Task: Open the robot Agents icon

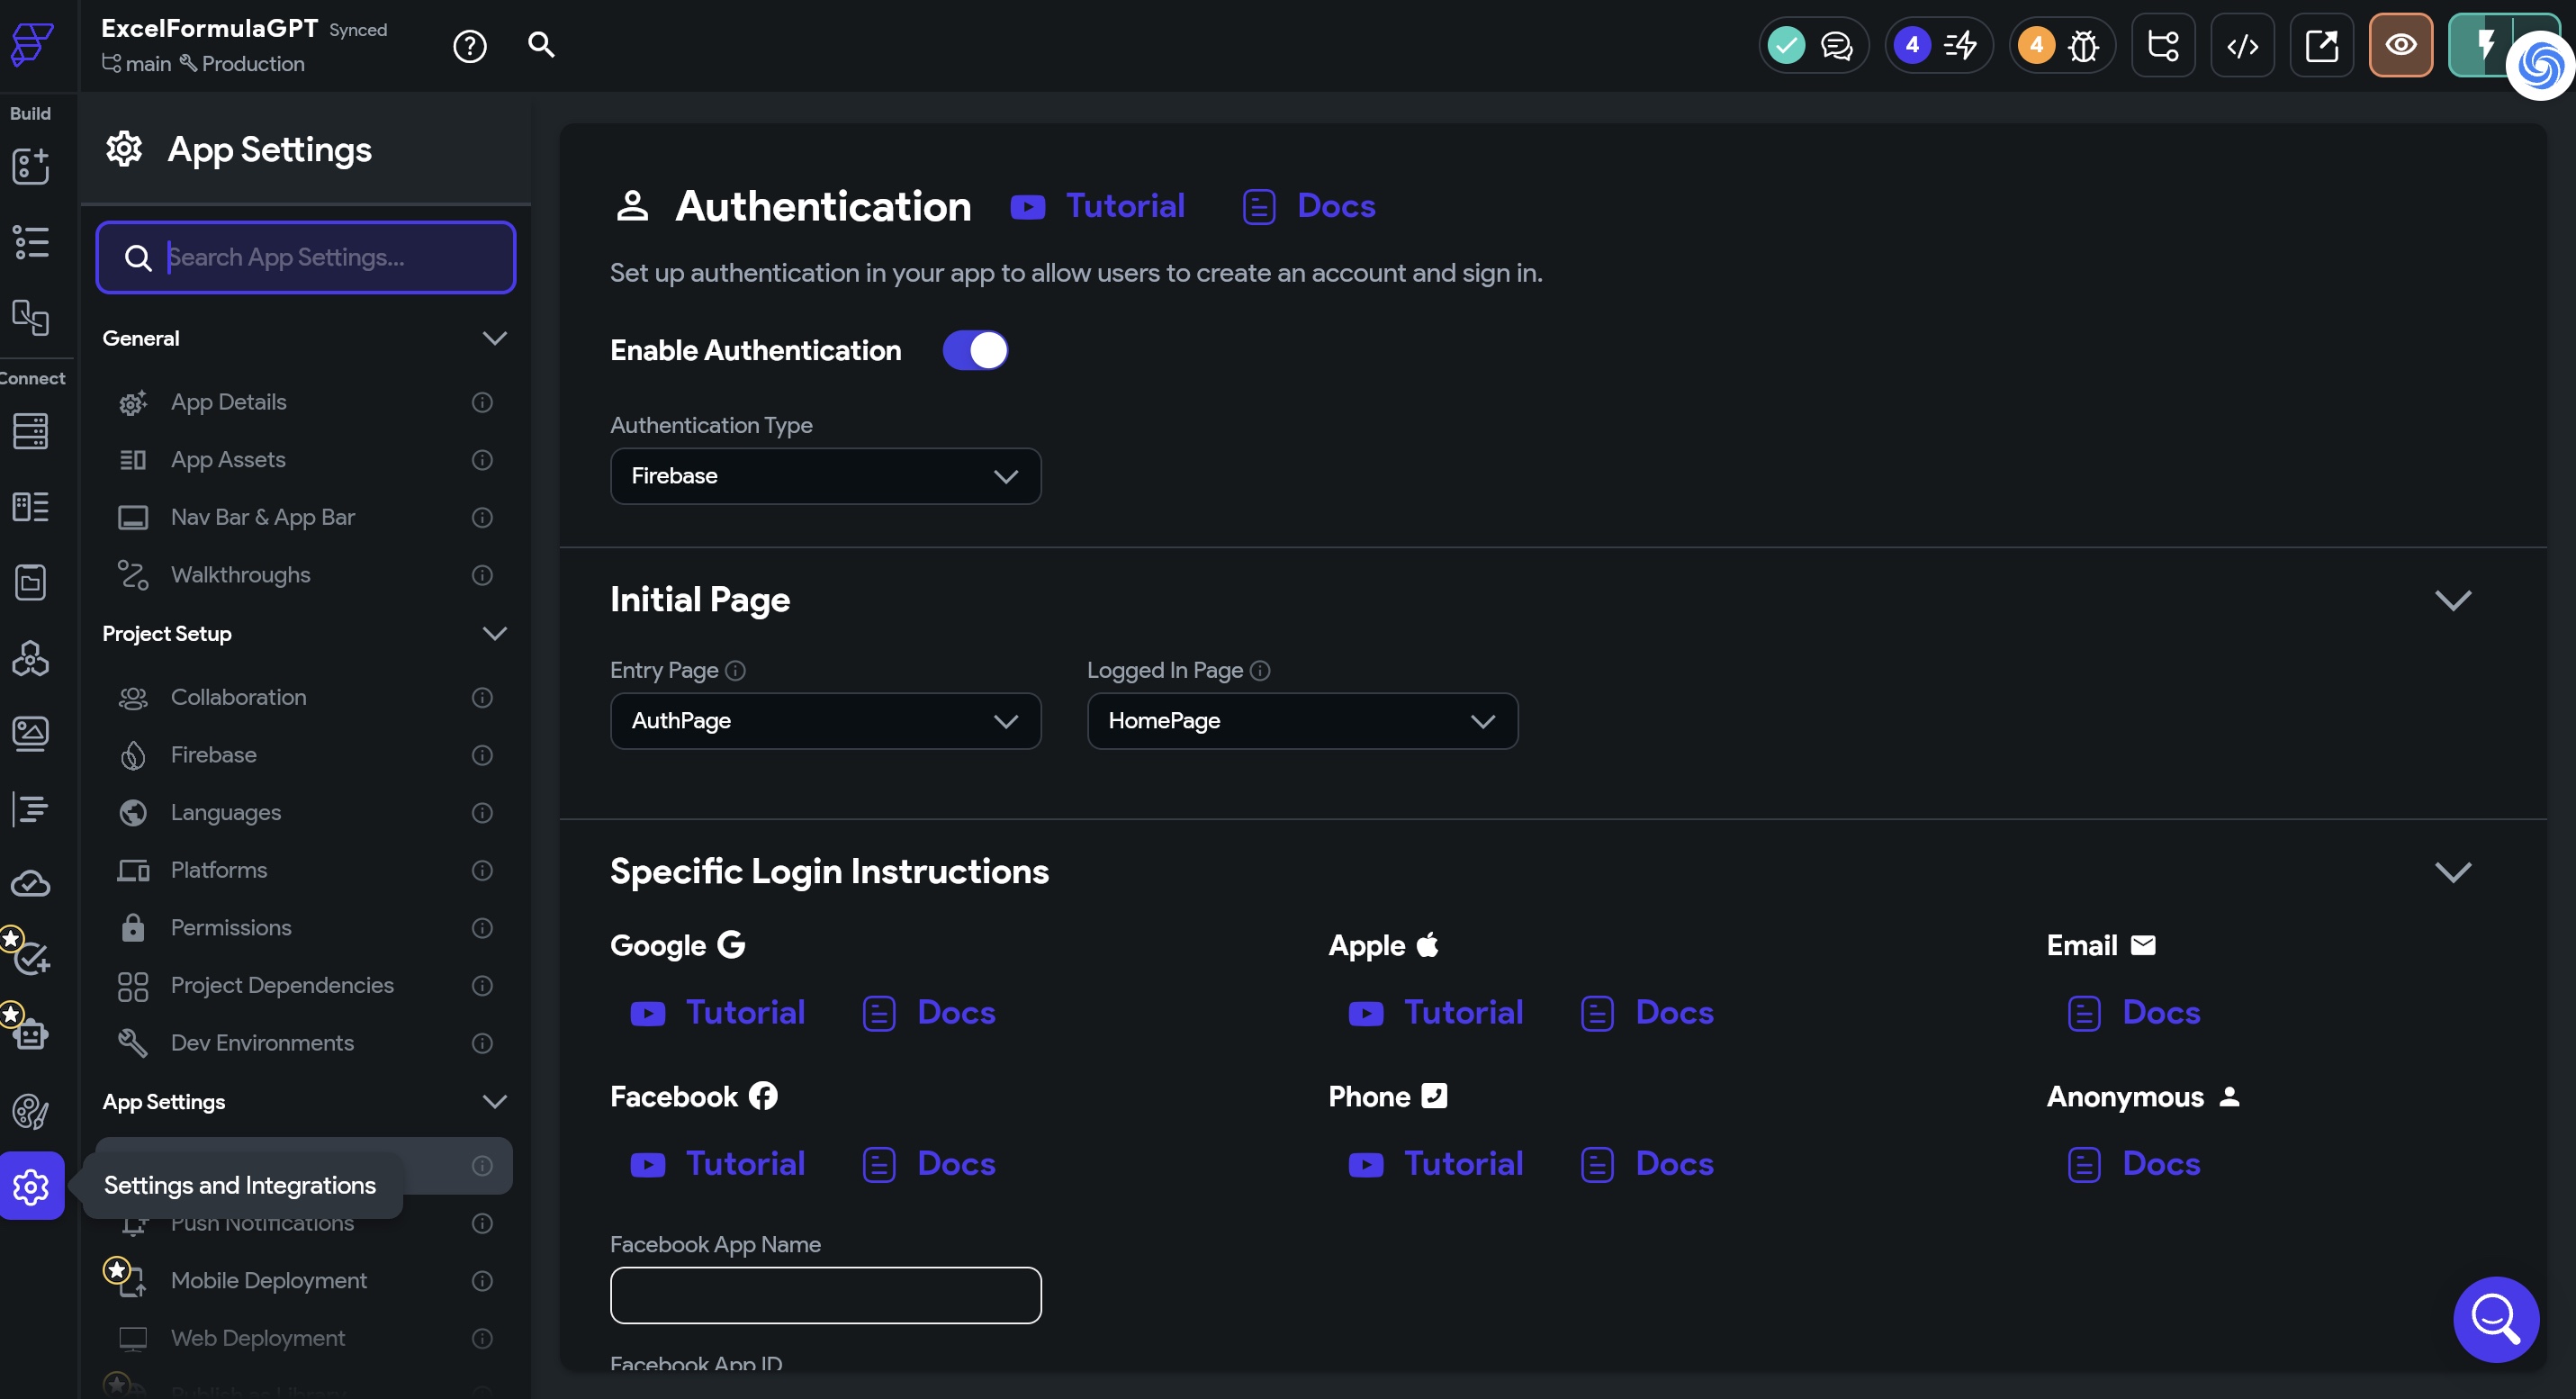Action: 30,1034
